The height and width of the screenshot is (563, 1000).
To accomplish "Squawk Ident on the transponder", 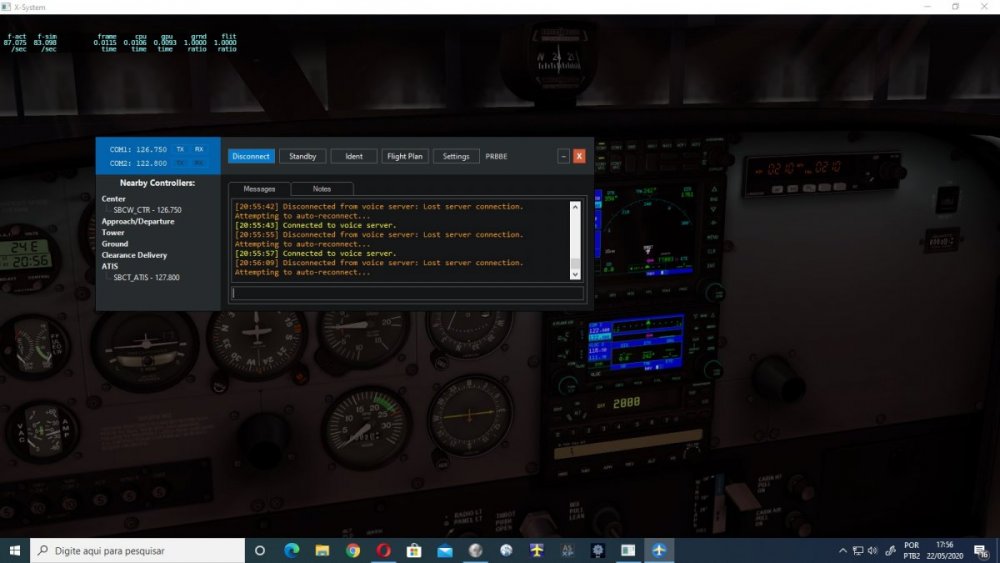I will (x=353, y=156).
